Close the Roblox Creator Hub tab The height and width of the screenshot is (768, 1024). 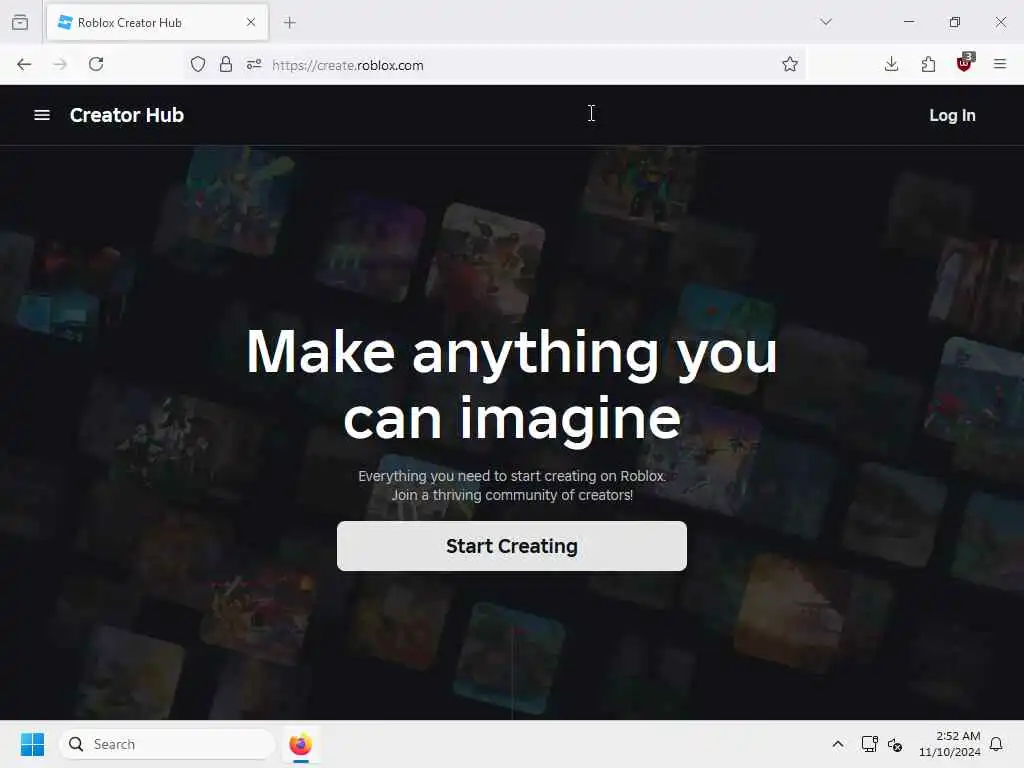click(x=251, y=22)
